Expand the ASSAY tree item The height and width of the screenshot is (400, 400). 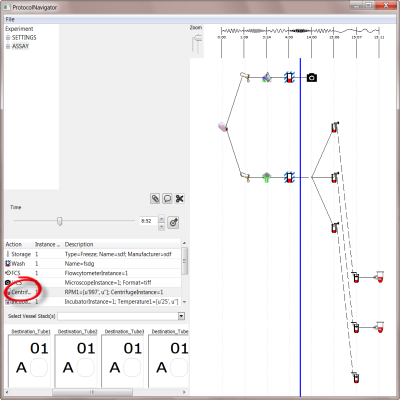pos(8,46)
